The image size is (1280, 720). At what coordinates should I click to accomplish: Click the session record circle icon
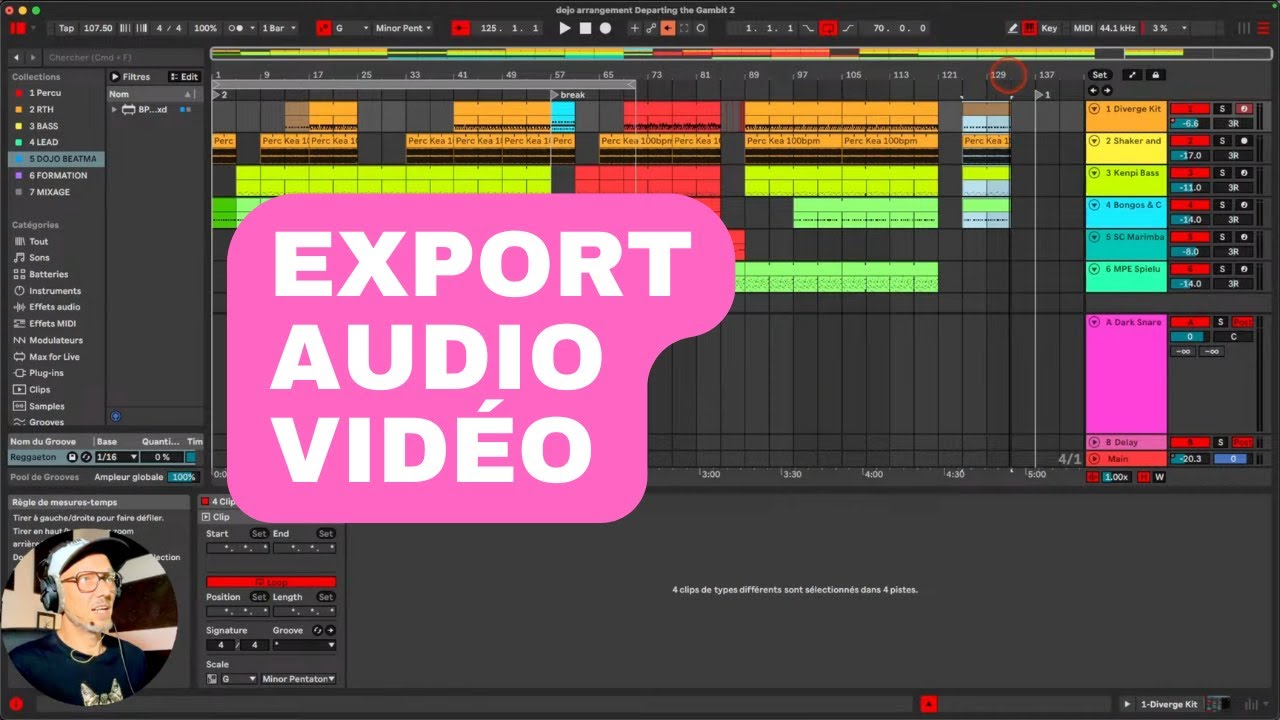coord(701,28)
